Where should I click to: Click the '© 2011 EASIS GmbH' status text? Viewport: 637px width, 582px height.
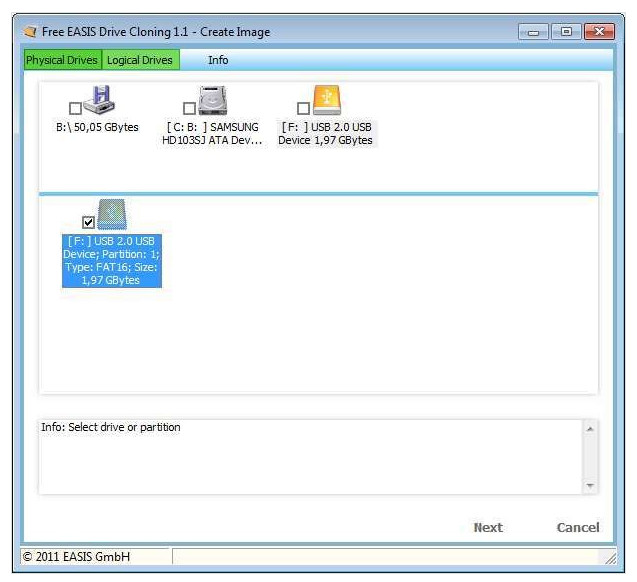(x=76, y=556)
